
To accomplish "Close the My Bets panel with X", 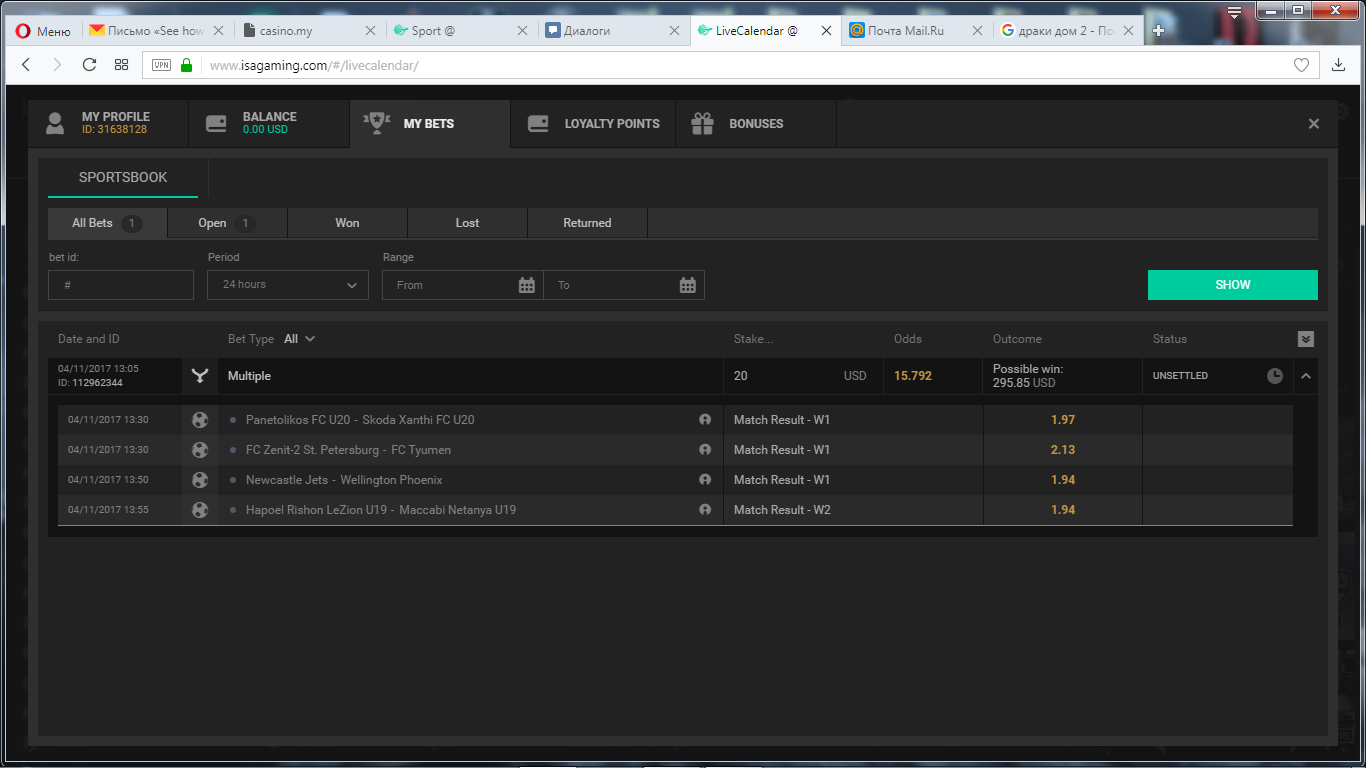I will click(1314, 124).
